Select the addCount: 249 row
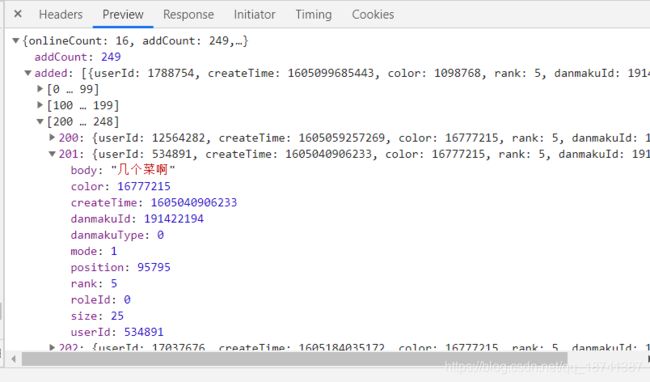The height and width of the screenshot is (382, 650). 78,57
